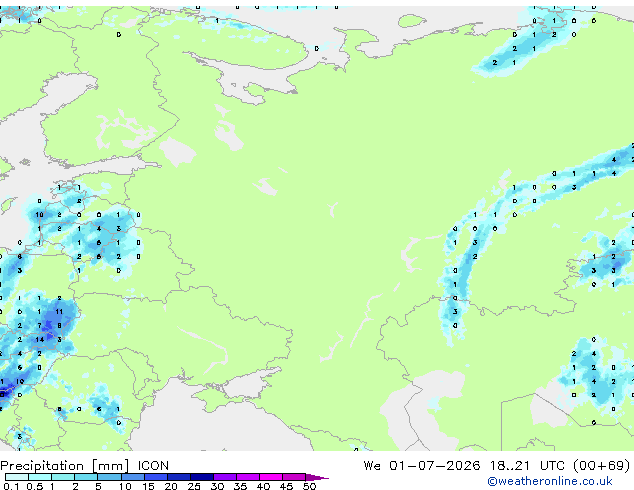Viewport: 634px width, 490px height.
Task: Select the 'ICON' model name label
Action: click(x=153, y=466)
